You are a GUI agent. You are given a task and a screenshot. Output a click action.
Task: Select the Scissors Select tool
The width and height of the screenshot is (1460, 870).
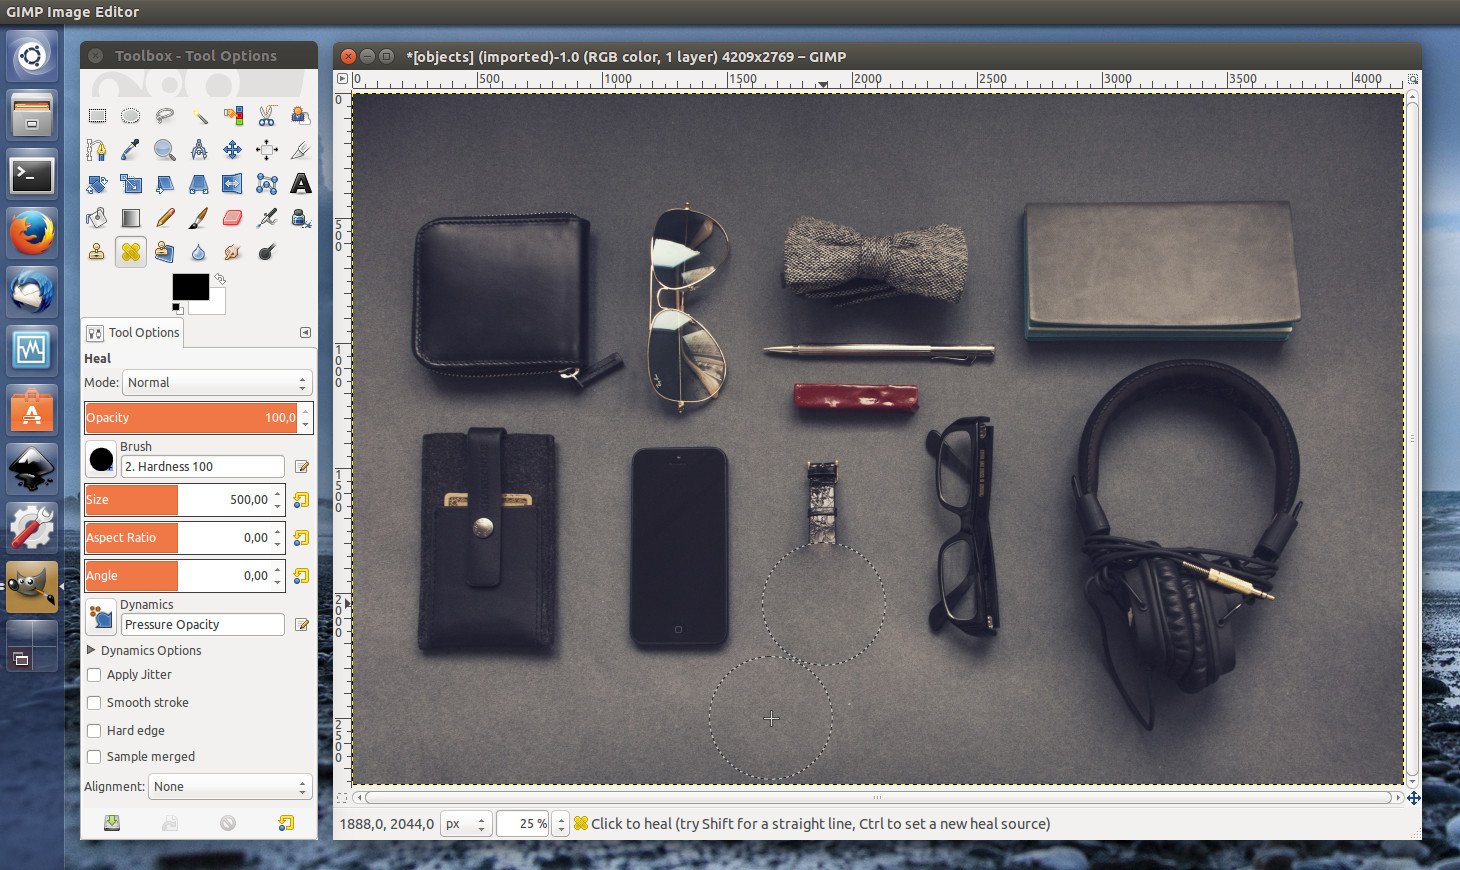point(266,116)
